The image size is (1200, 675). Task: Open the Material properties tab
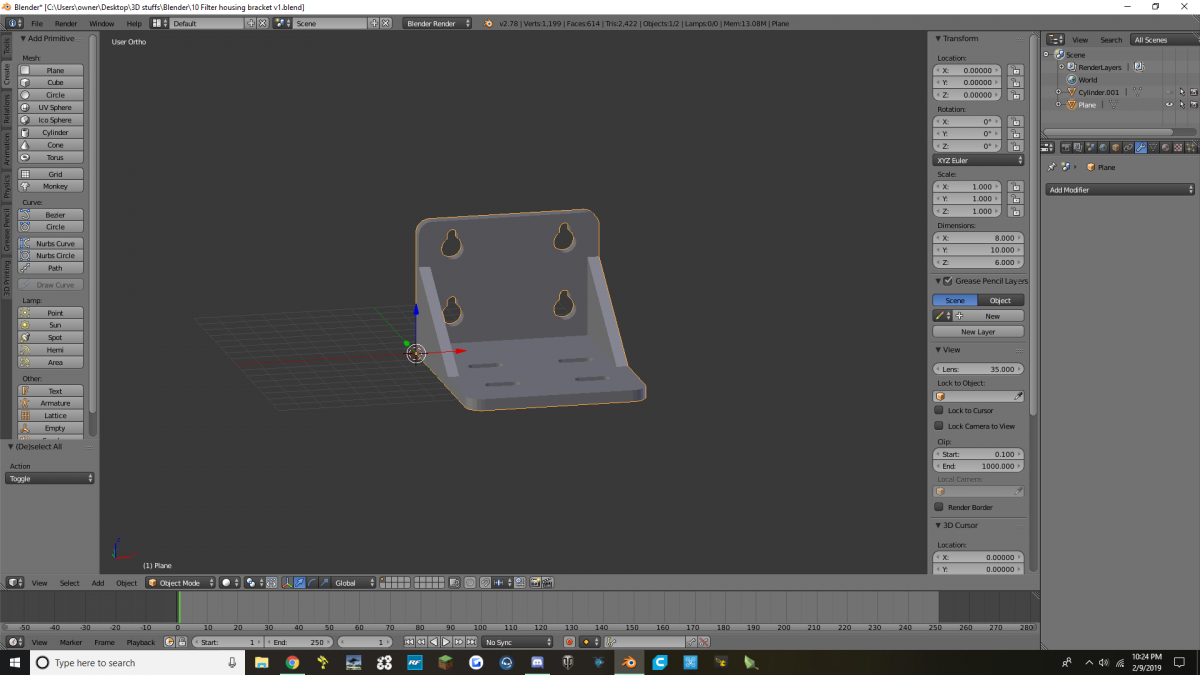(1166, 148)
